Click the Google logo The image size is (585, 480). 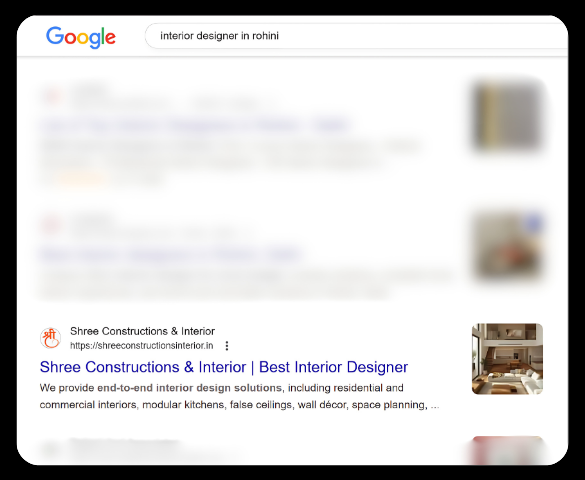(81, 37)
